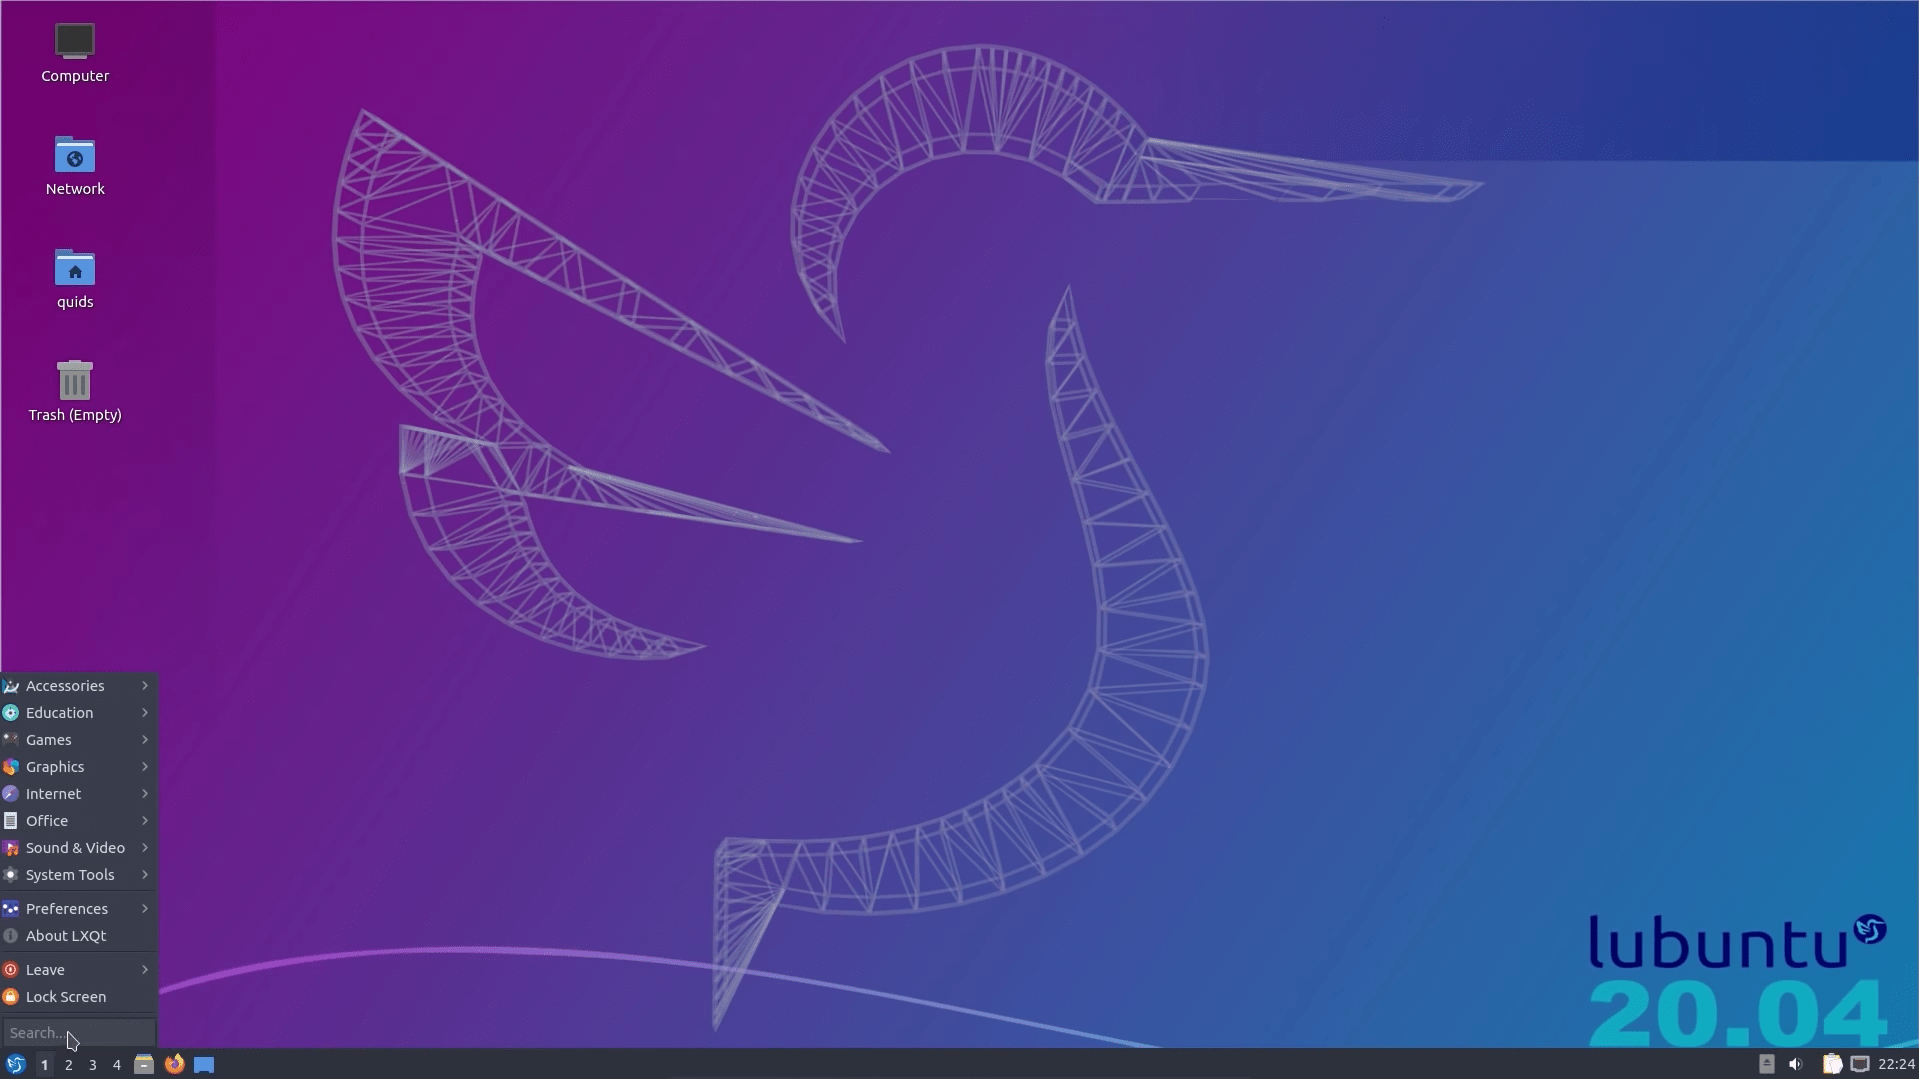
Task: Switch to virtual desktop 4
Action: coord(116,1065)
